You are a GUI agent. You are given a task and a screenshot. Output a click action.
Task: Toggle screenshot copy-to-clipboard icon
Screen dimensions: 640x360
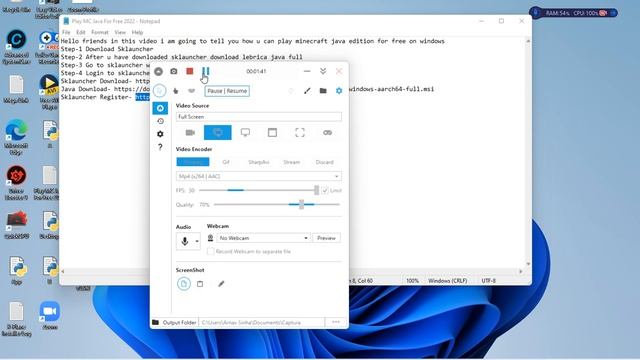200,284
